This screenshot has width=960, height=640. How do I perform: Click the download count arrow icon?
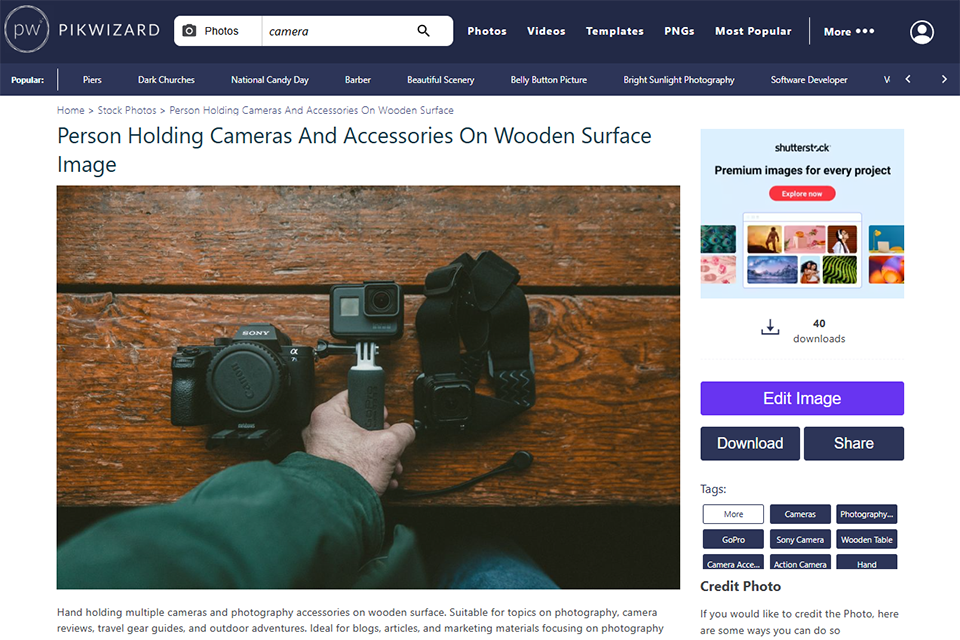770,327
